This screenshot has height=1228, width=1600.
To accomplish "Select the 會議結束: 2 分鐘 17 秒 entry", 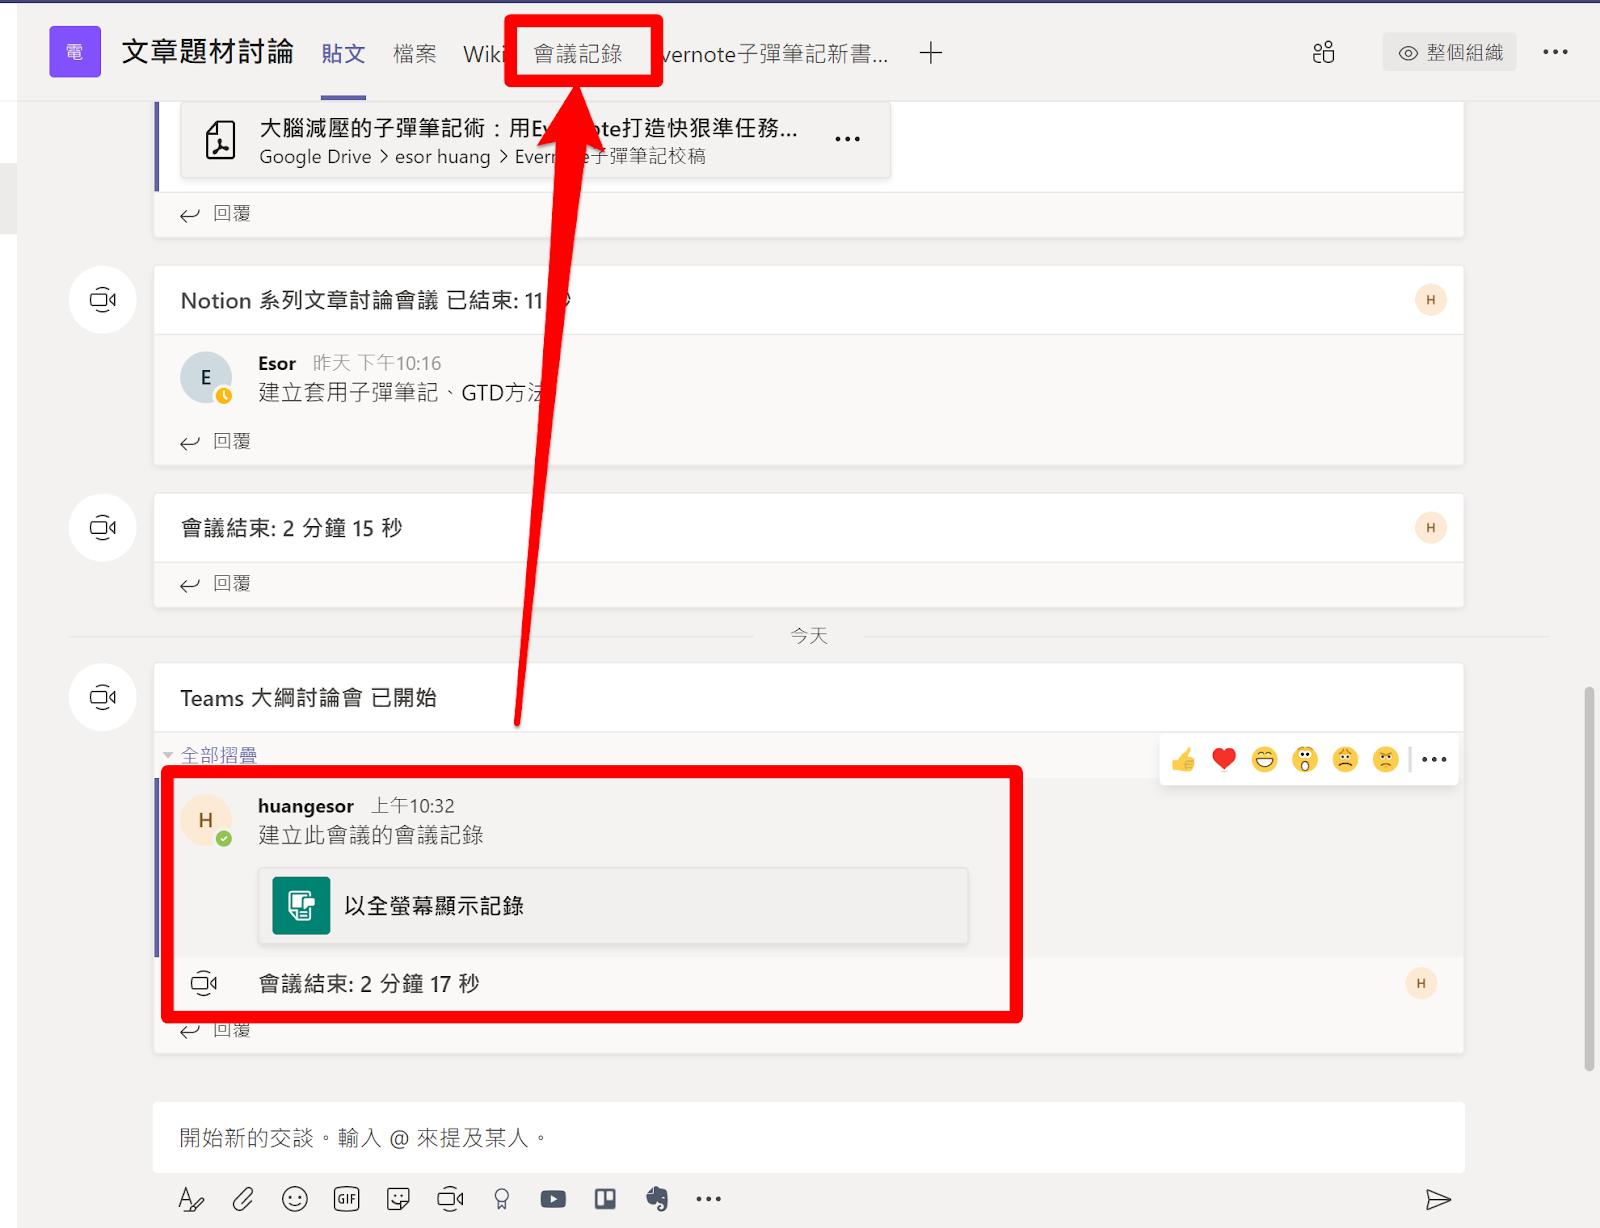I will point(369,984).
